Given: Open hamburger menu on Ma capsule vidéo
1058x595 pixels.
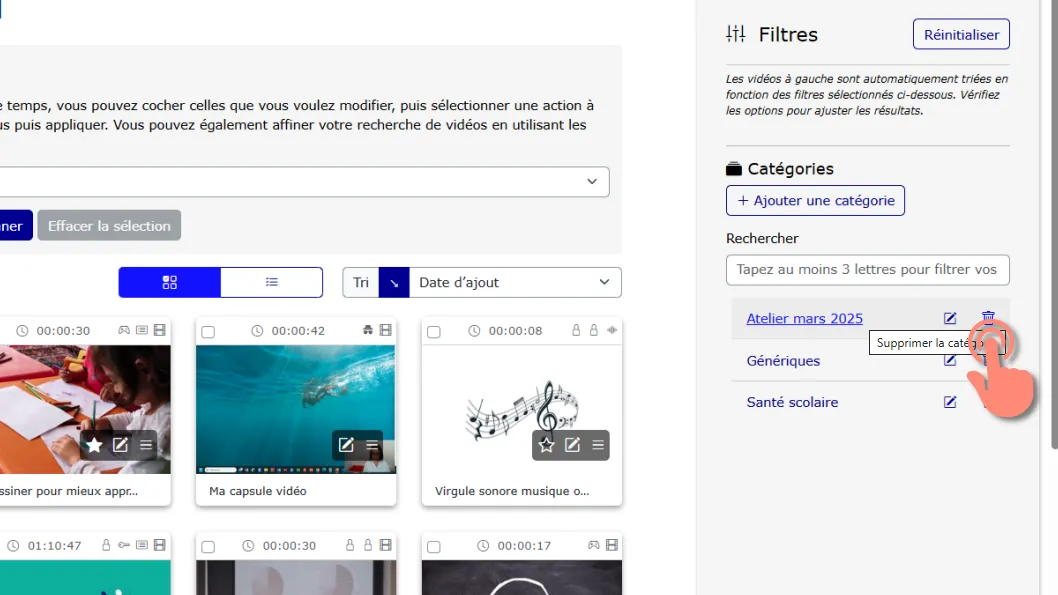Looking at the screenshot, I should click(x=372, y=445).
